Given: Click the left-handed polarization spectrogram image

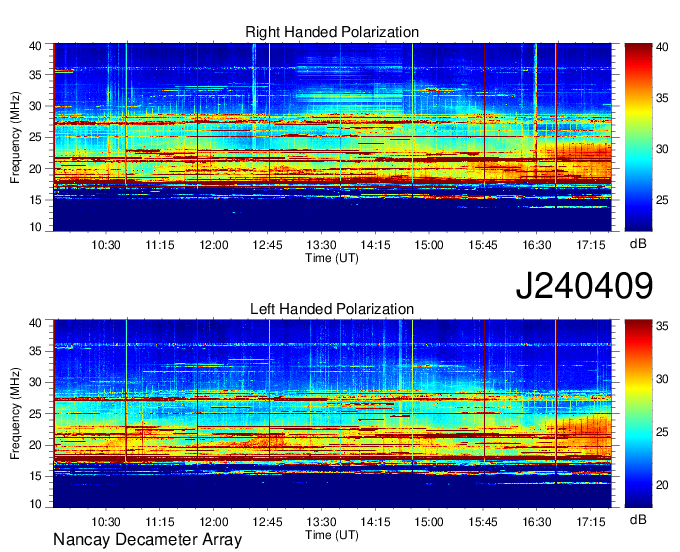Looking at the screenshot, I should coord(332,414).
